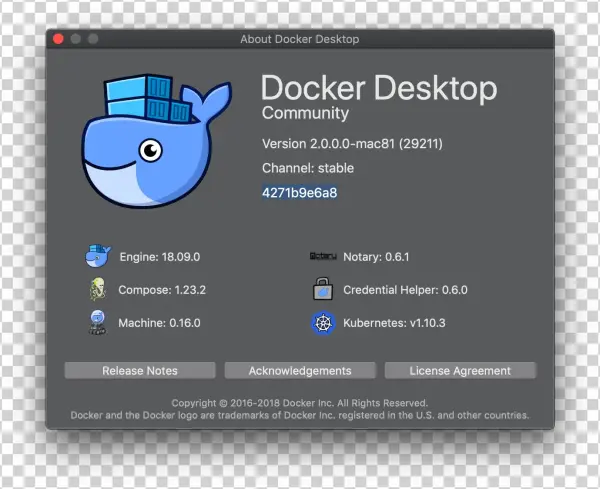
Task: Click the Version 2.0.0.0-mac81 text
Action: (x=352, y=144)
